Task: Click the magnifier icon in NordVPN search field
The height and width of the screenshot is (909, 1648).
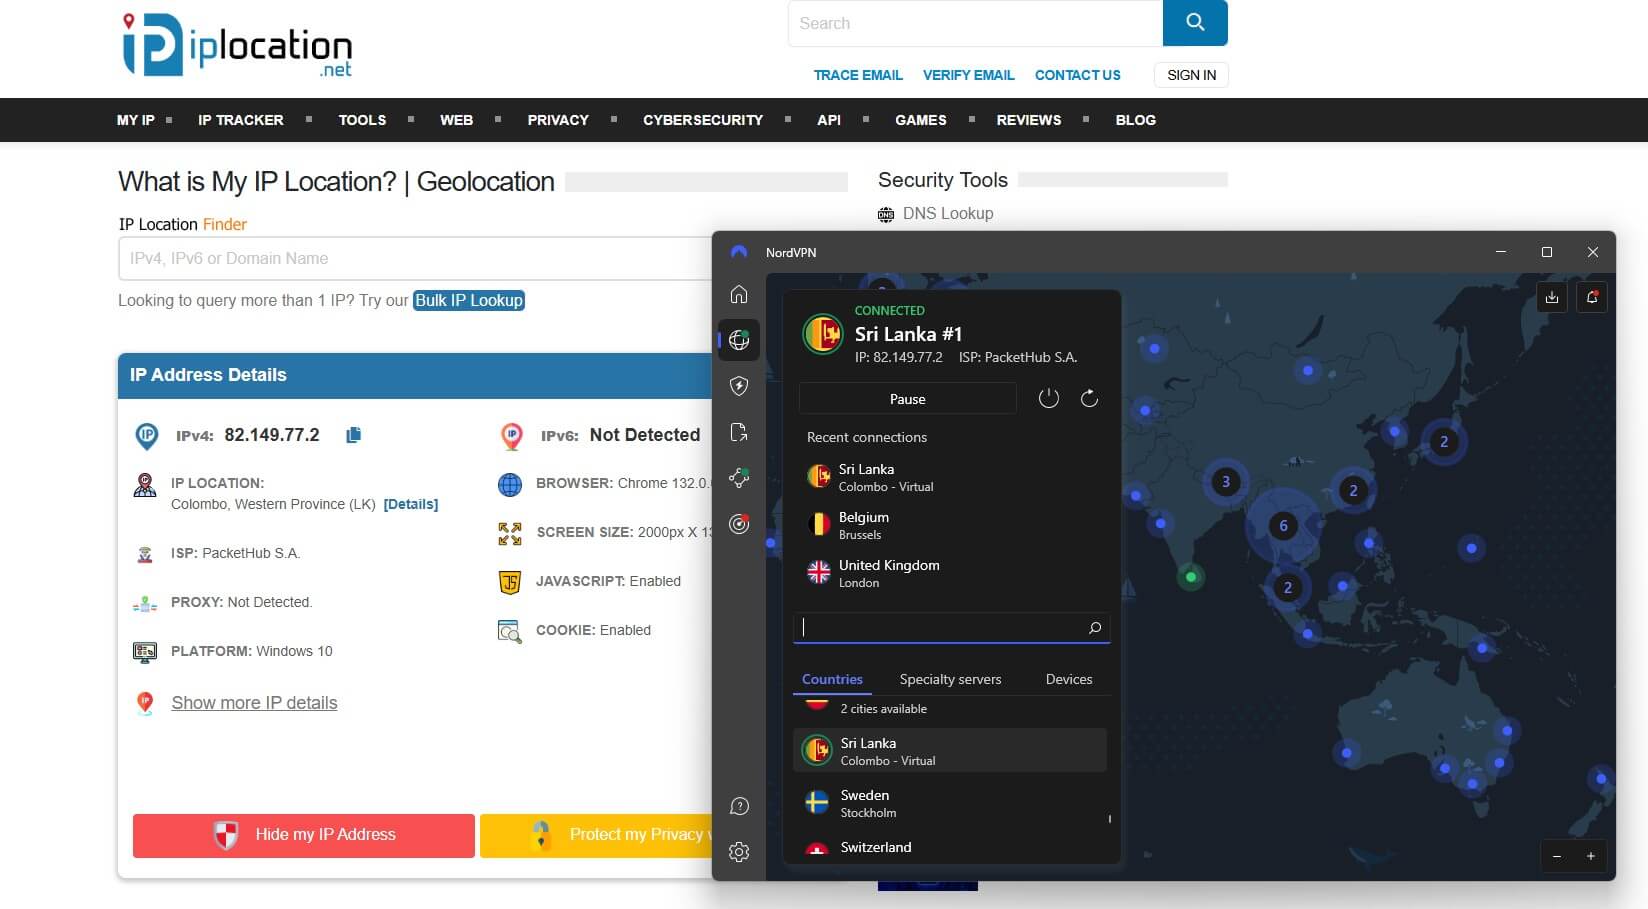Action: tap(1095, 628)
